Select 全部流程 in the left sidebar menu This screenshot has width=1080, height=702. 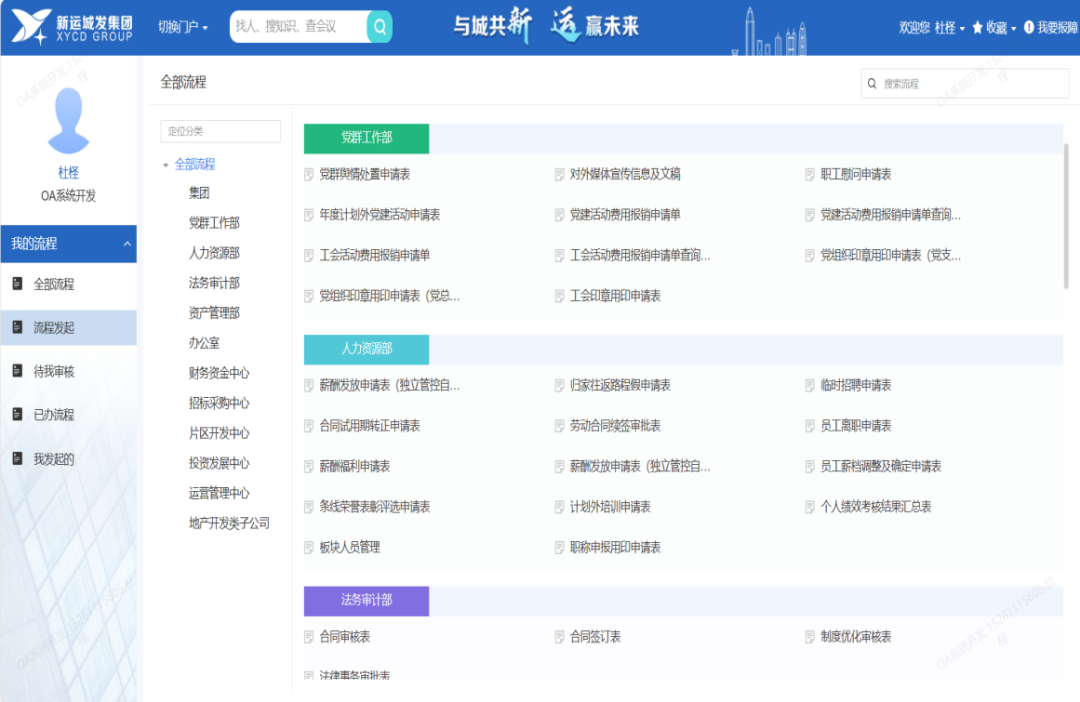pos(68,284)
